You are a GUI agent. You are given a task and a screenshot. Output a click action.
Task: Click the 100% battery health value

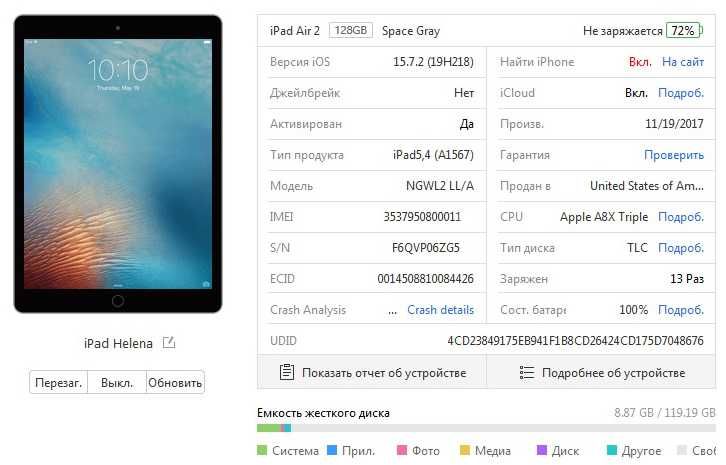pos(633,310)
